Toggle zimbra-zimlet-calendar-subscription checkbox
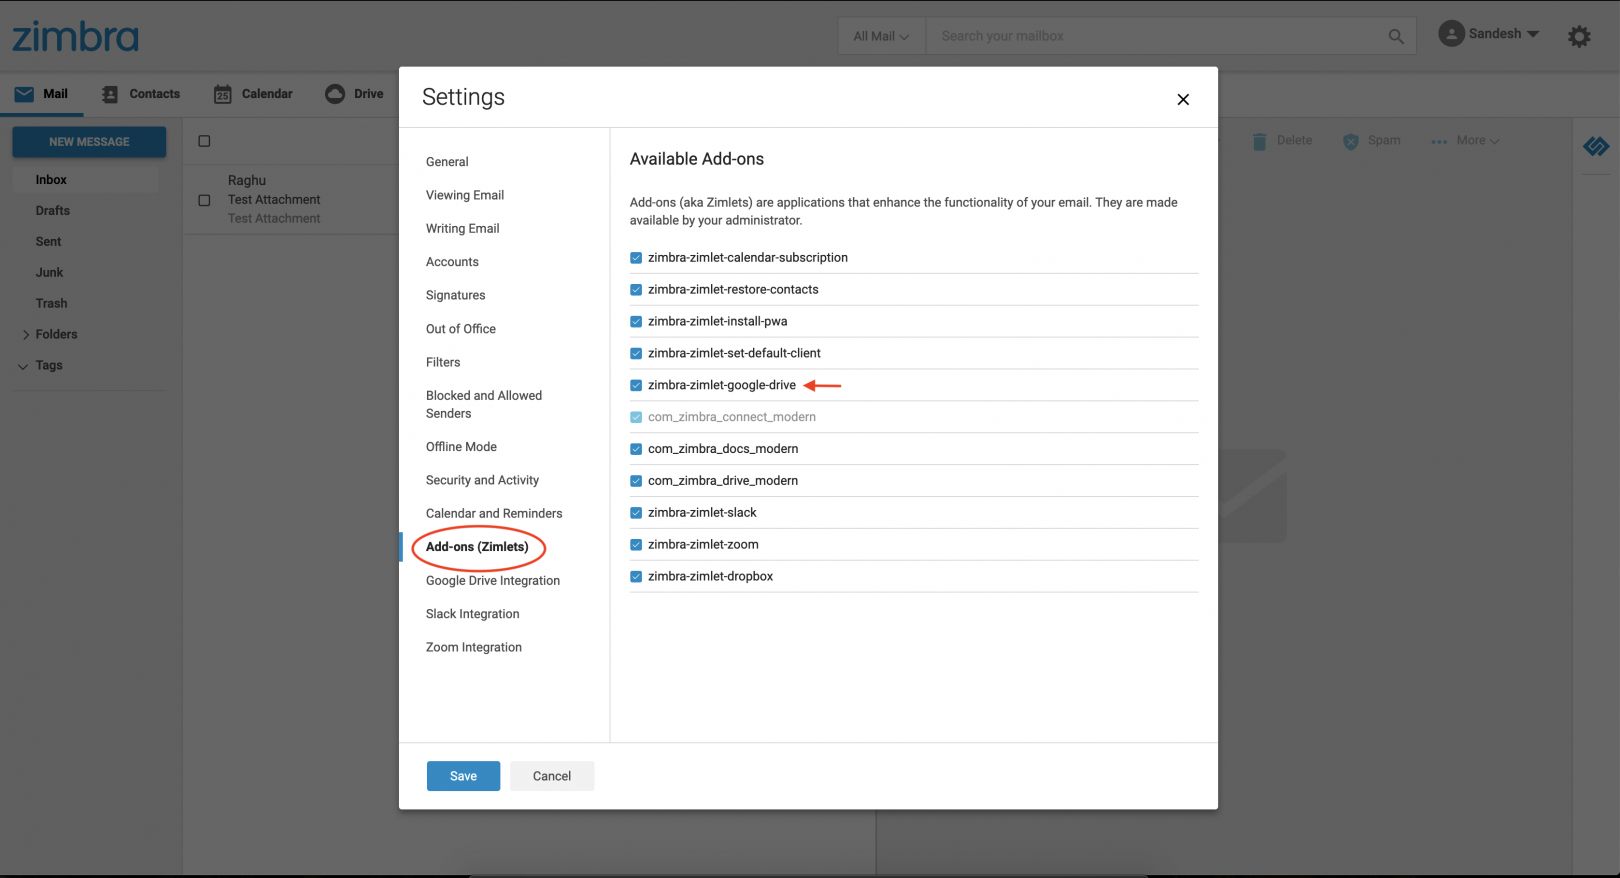 point(636,258)
